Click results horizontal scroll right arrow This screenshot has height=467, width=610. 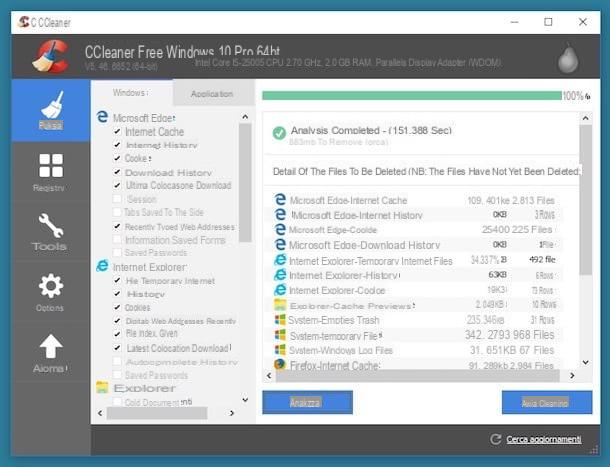572,376
